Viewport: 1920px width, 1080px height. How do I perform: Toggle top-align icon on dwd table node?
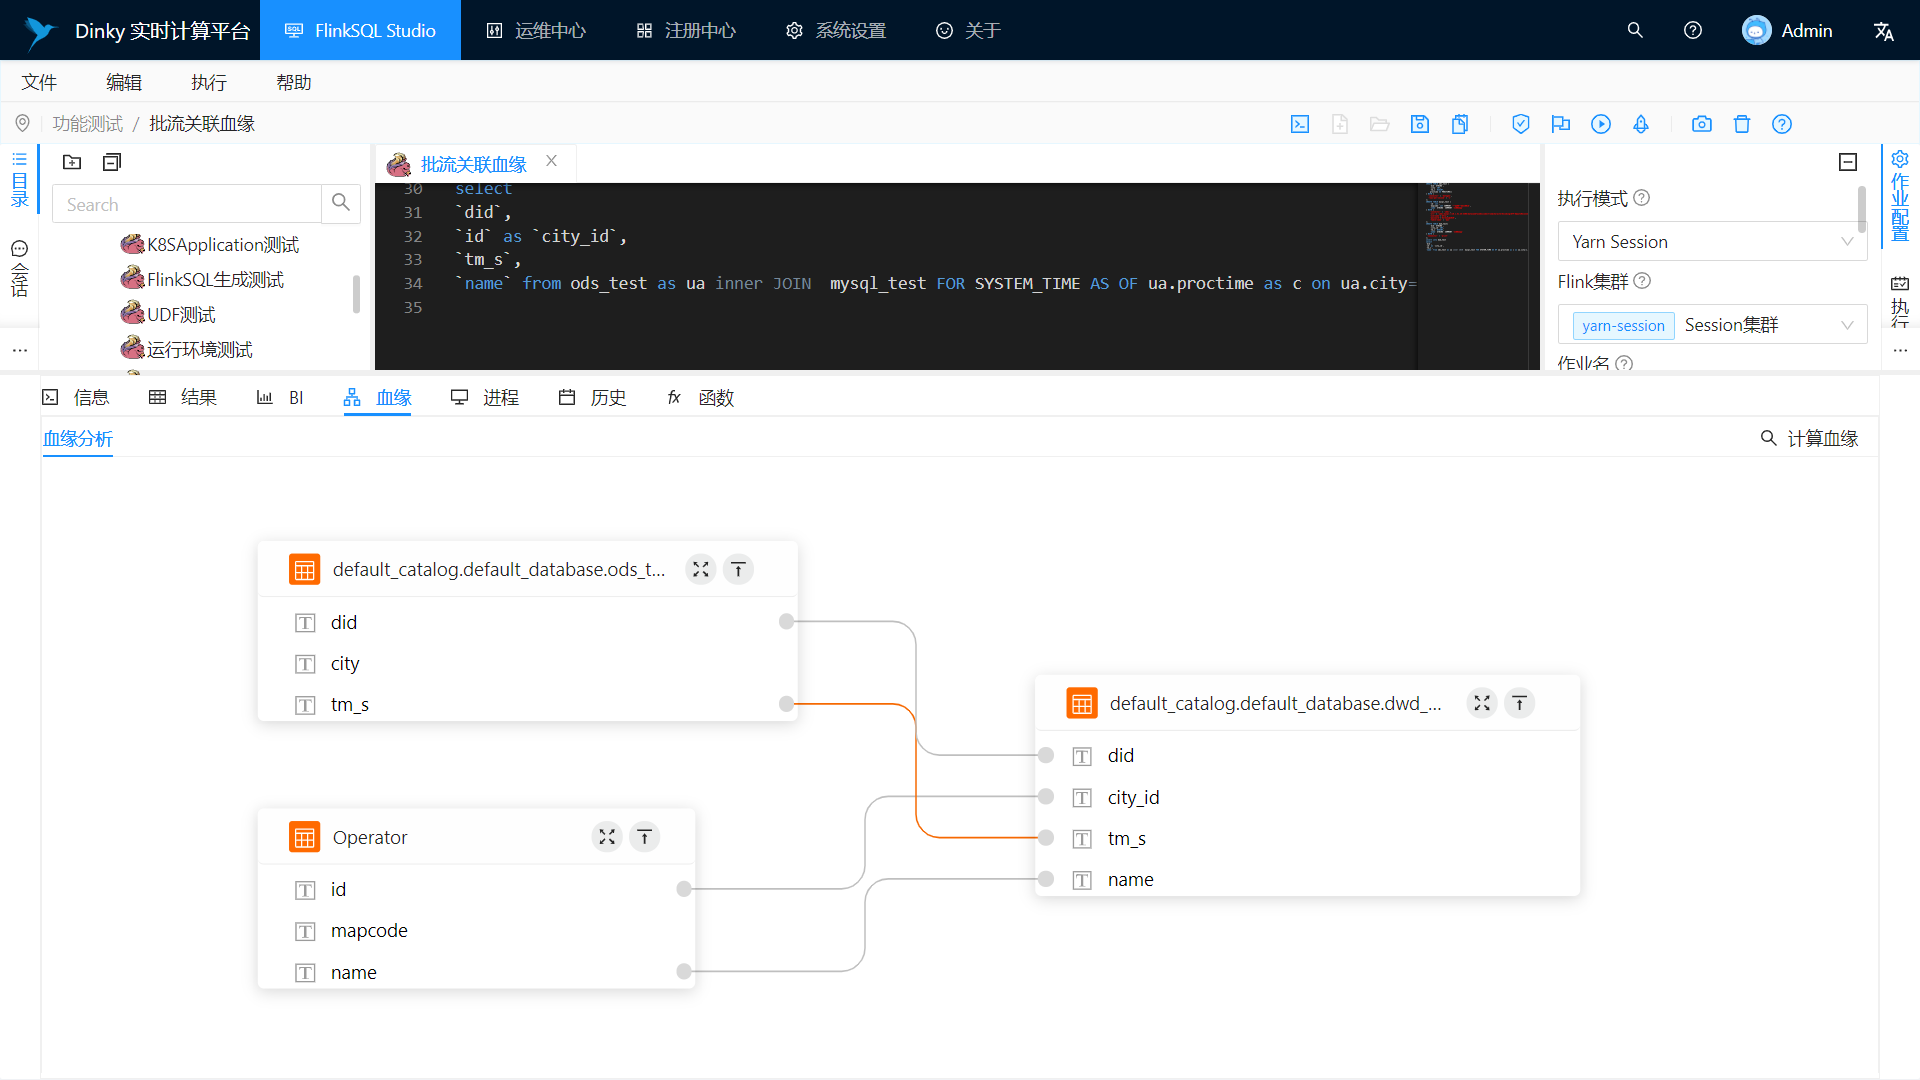1519,703
